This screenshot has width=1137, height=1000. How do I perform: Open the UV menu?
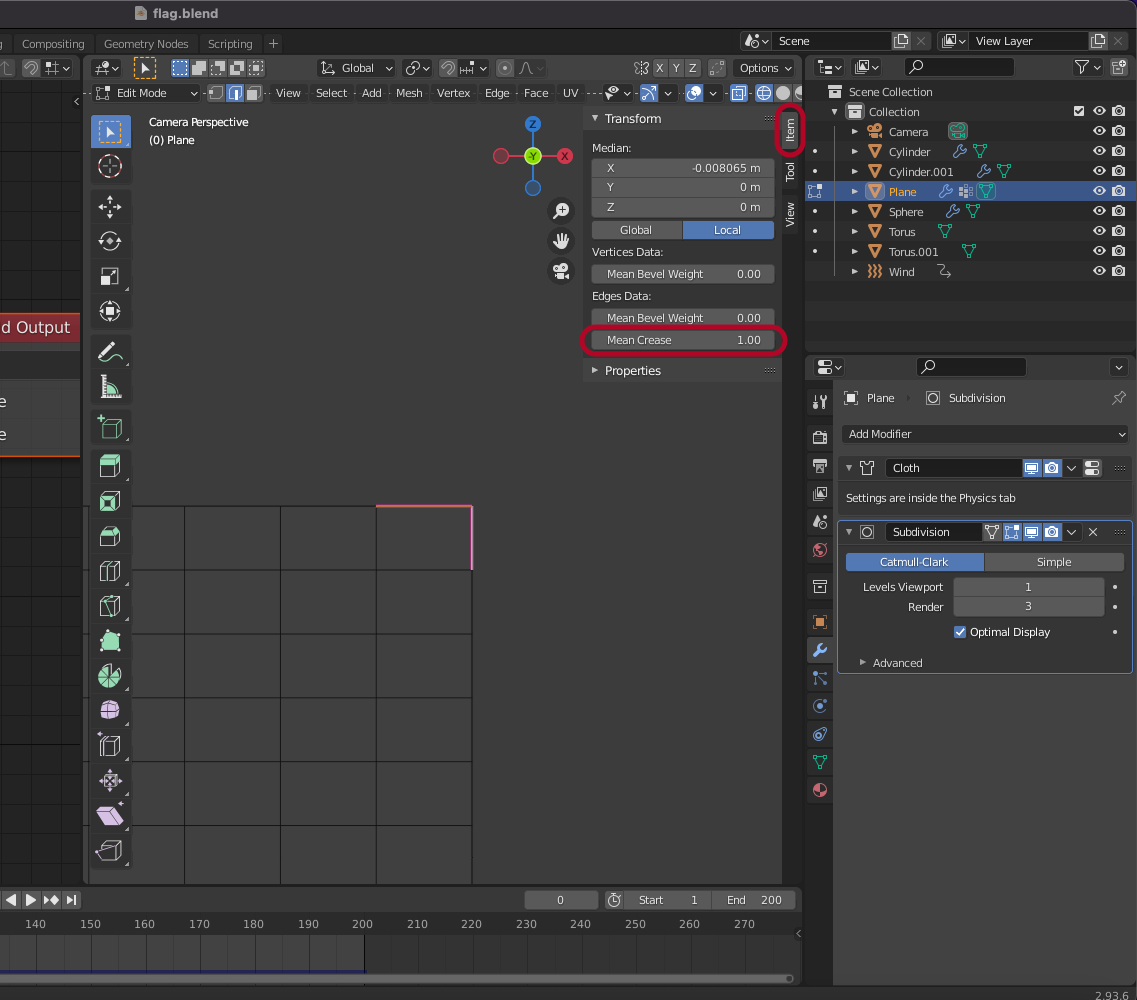coord(571,93)
